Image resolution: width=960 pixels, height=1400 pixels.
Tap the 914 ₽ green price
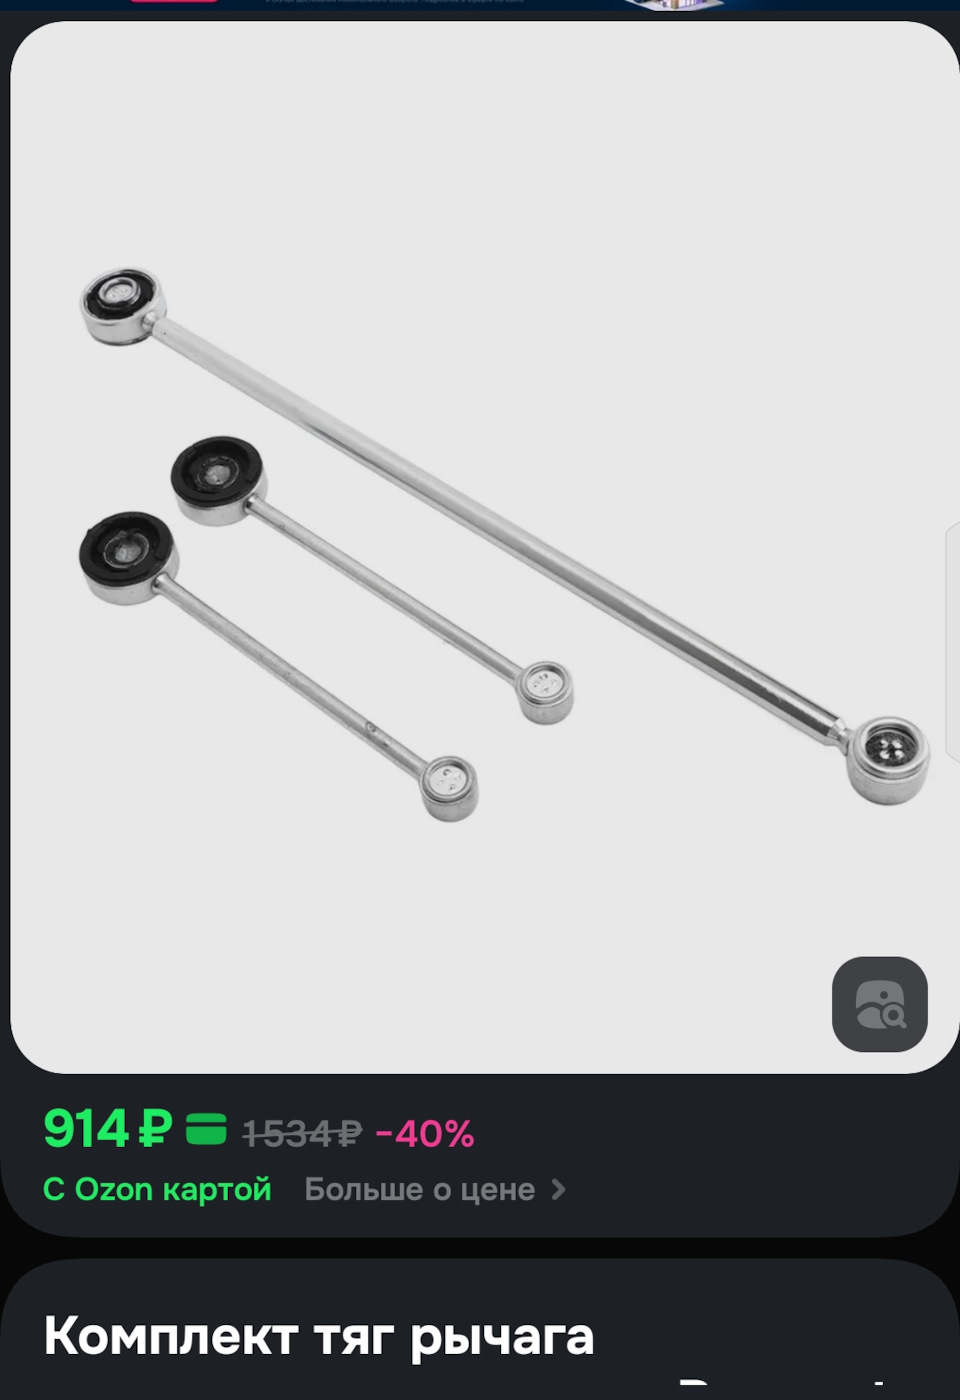coord(107,1129)
